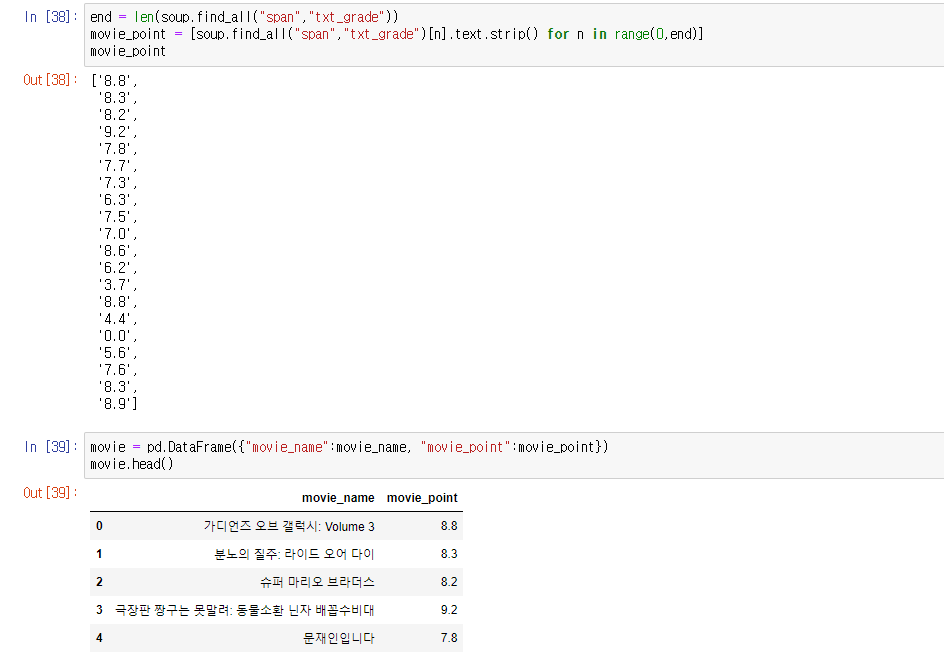Image resolution: width=944 pixels, height=663 pixels.
Task: Click the 8.3 score in table row 1
Action: click(449, 554)
